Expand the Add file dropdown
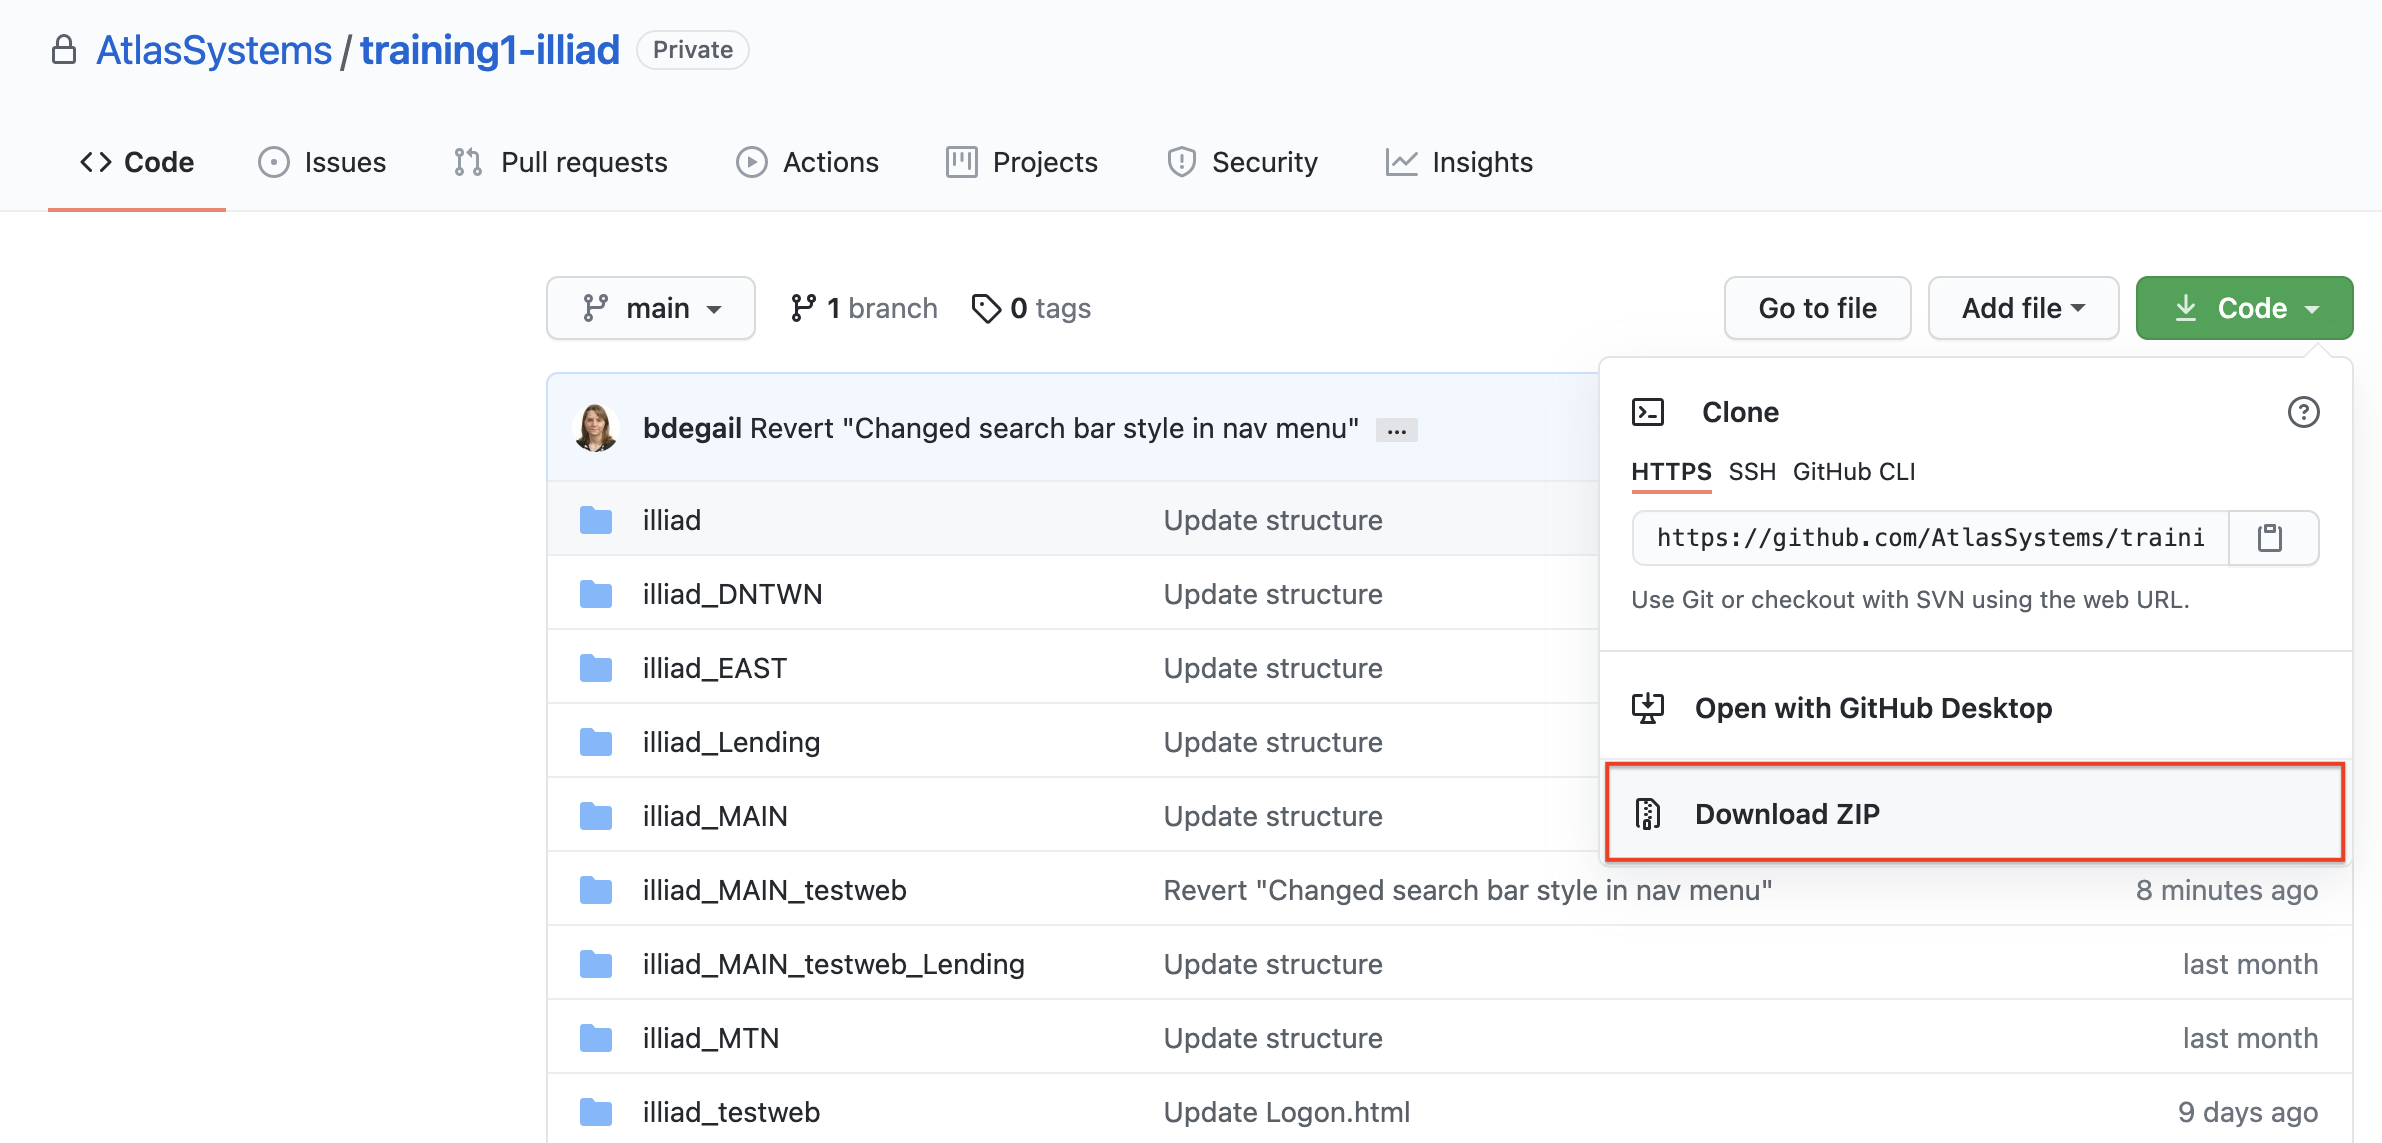 [x=2022, y=308]
